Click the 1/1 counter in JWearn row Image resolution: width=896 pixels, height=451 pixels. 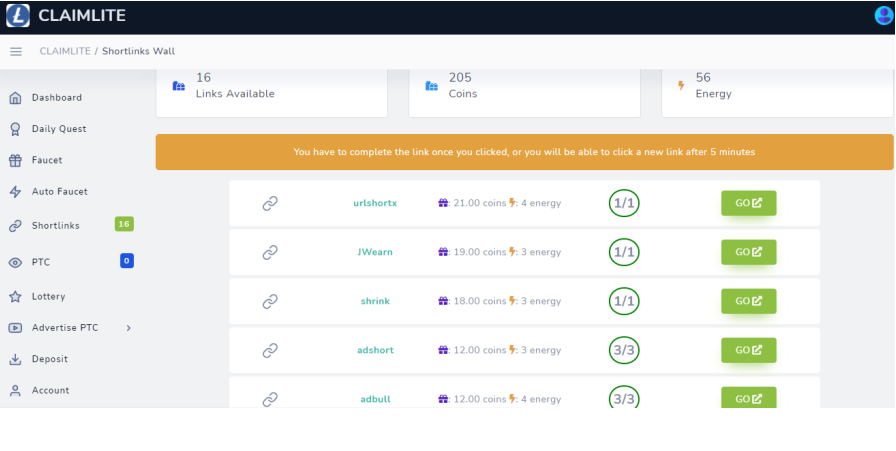(624, 253)
